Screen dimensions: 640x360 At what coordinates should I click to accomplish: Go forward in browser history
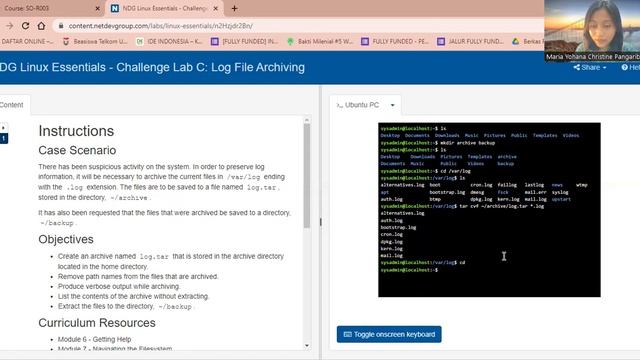[9, 26]
